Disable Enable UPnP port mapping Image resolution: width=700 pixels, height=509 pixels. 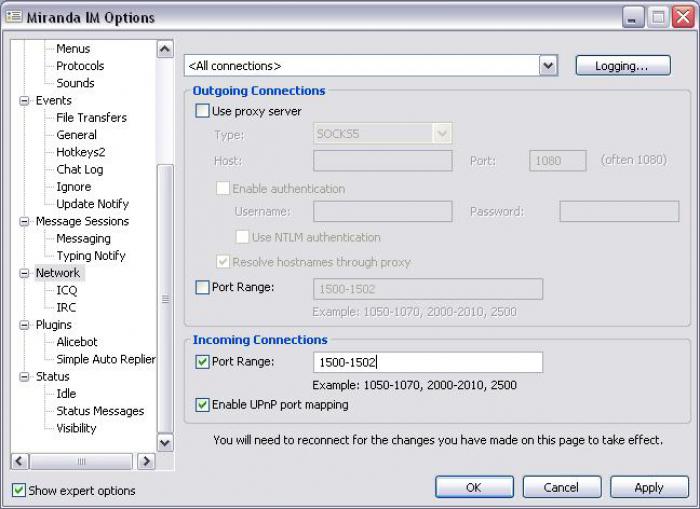(x=202, y=405)
